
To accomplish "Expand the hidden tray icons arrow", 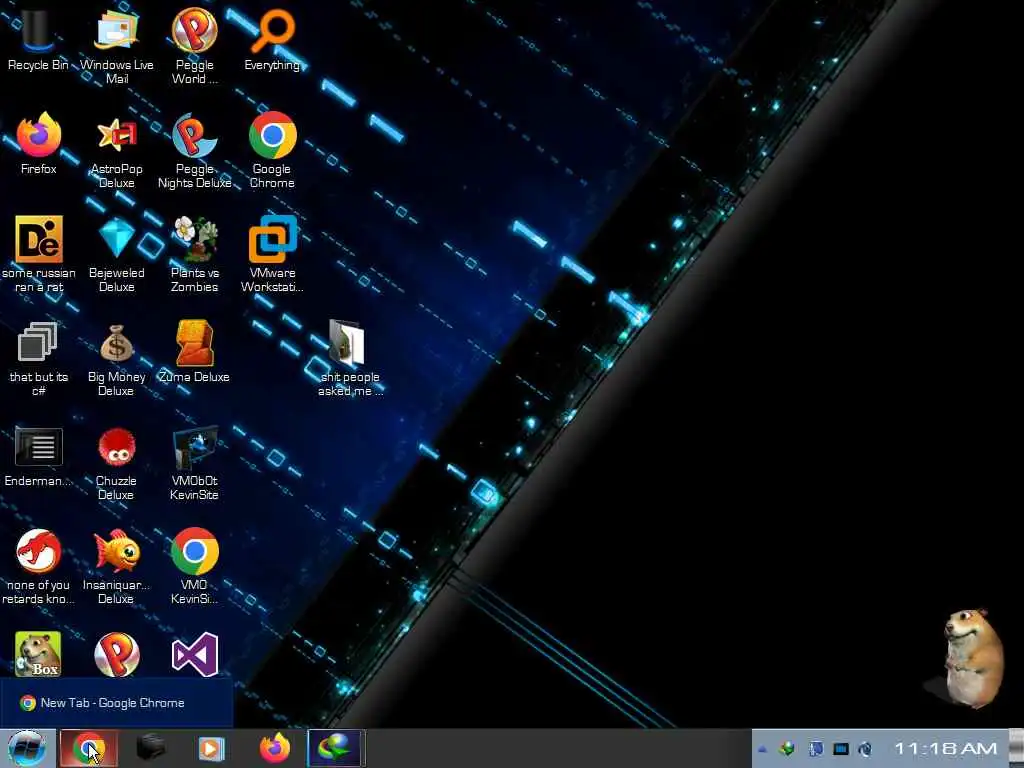I will click(762, 749).
